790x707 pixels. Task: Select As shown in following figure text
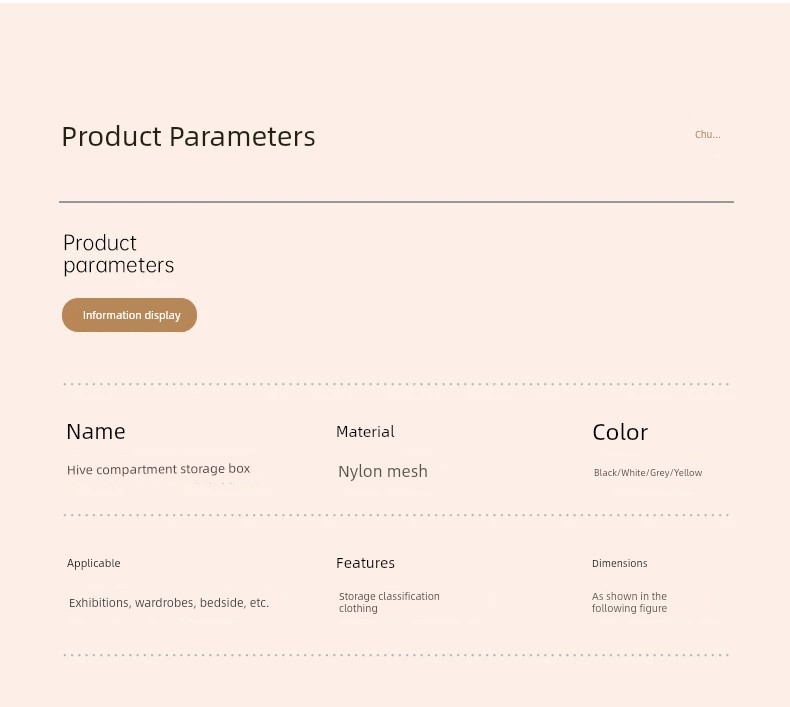(x=630, y=602)
